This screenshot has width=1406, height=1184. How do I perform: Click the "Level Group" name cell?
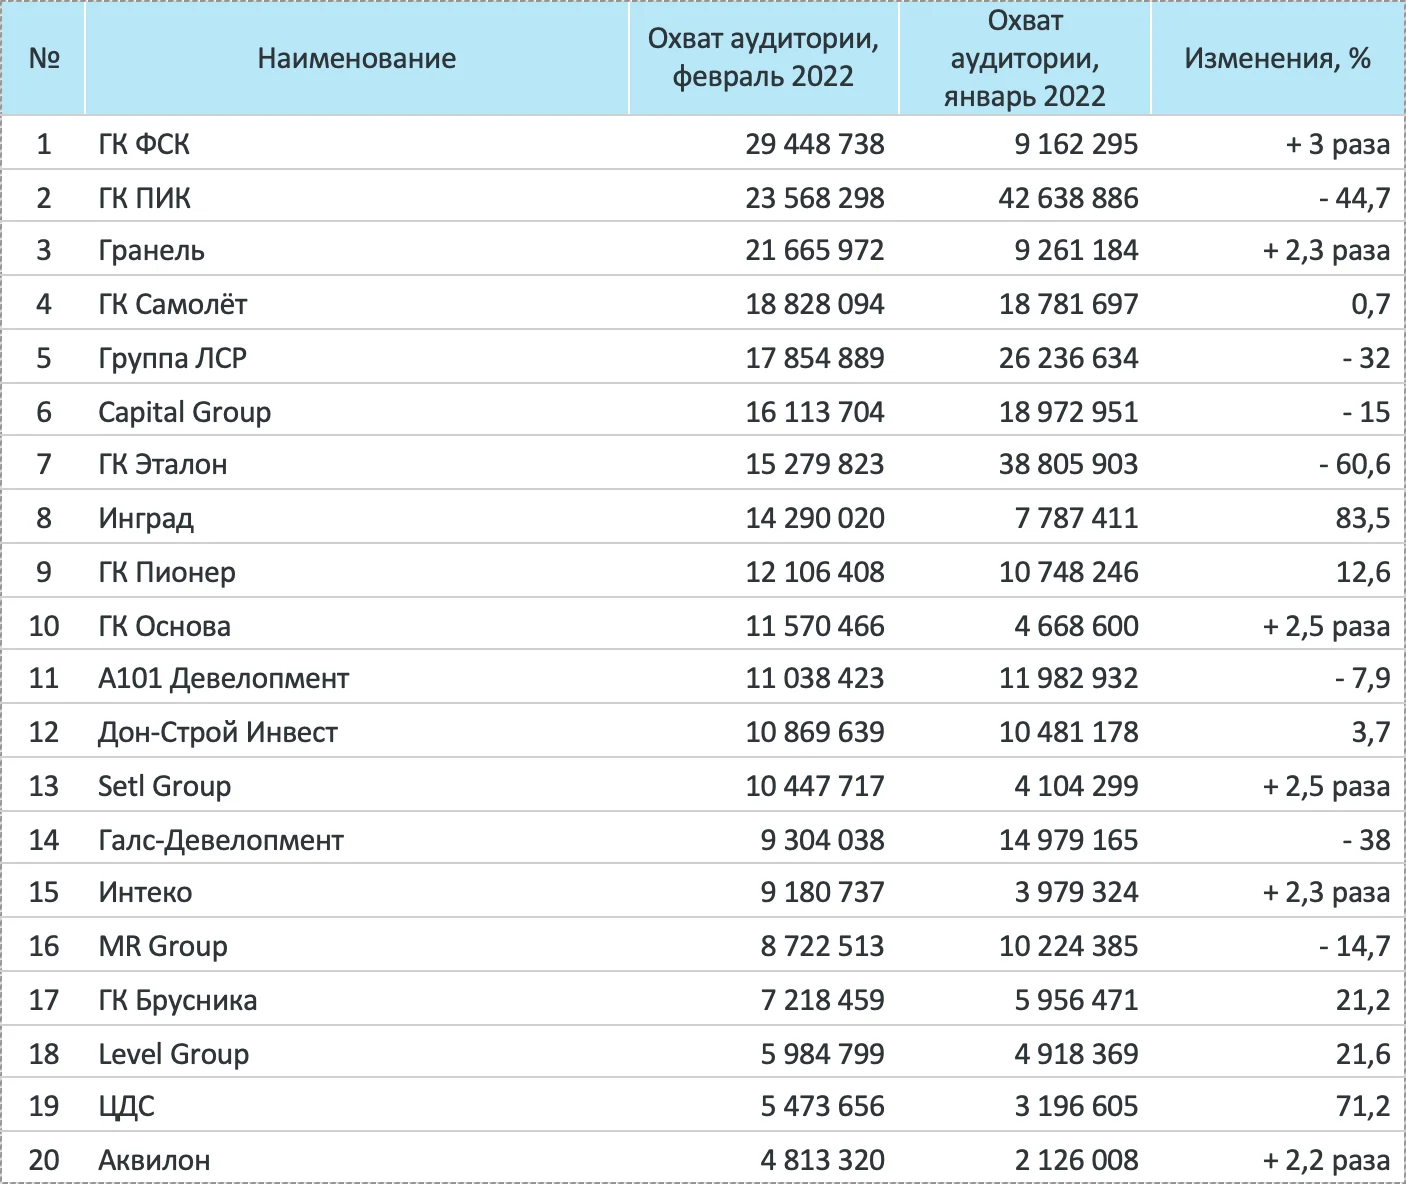[173, 1054]
